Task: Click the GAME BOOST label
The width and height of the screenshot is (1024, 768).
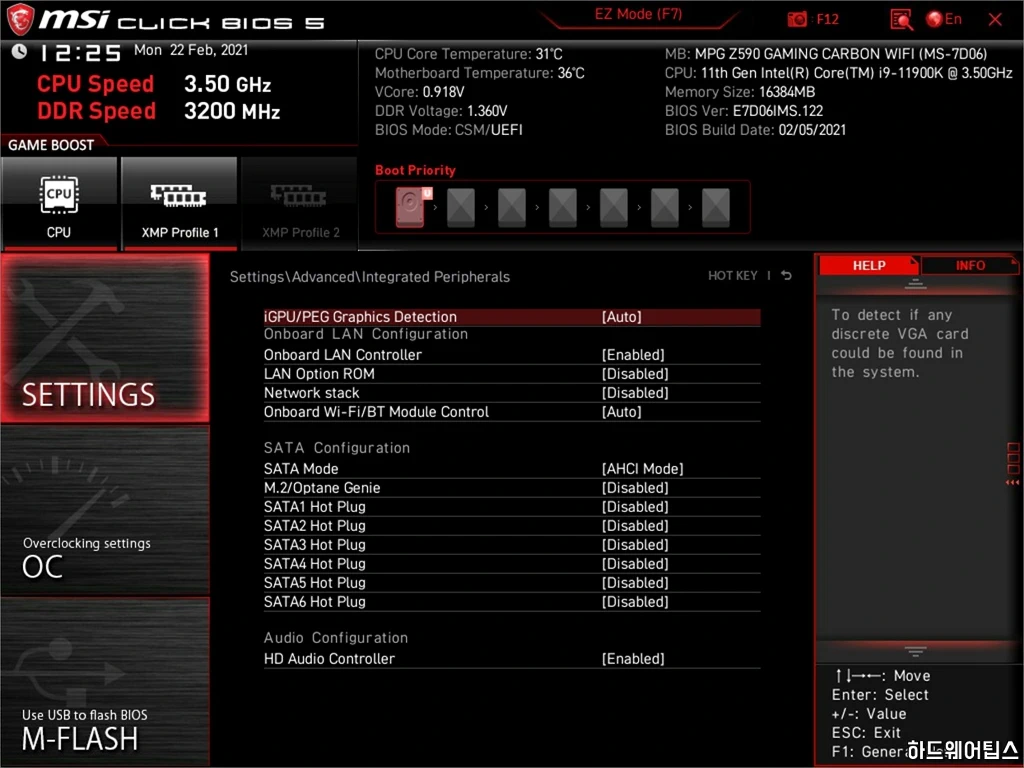Action: tap(51, 145)
